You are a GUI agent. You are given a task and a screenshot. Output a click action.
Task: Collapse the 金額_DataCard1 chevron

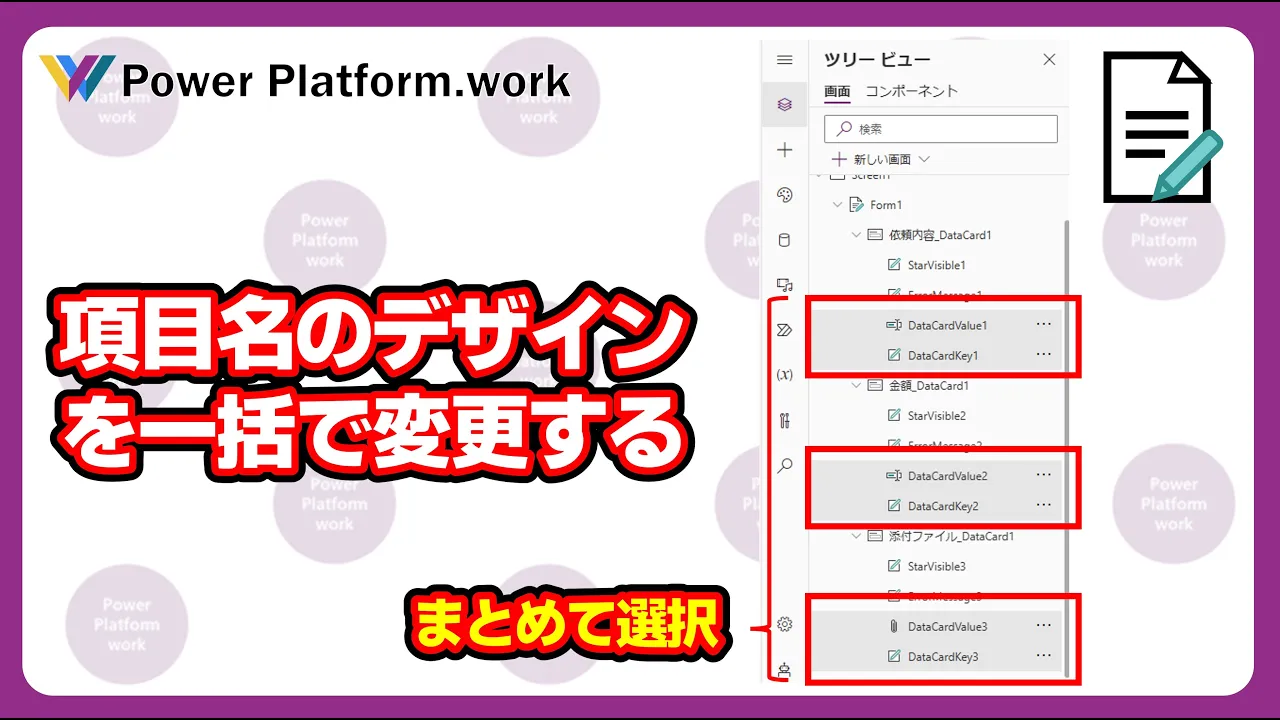coord(856,385)
